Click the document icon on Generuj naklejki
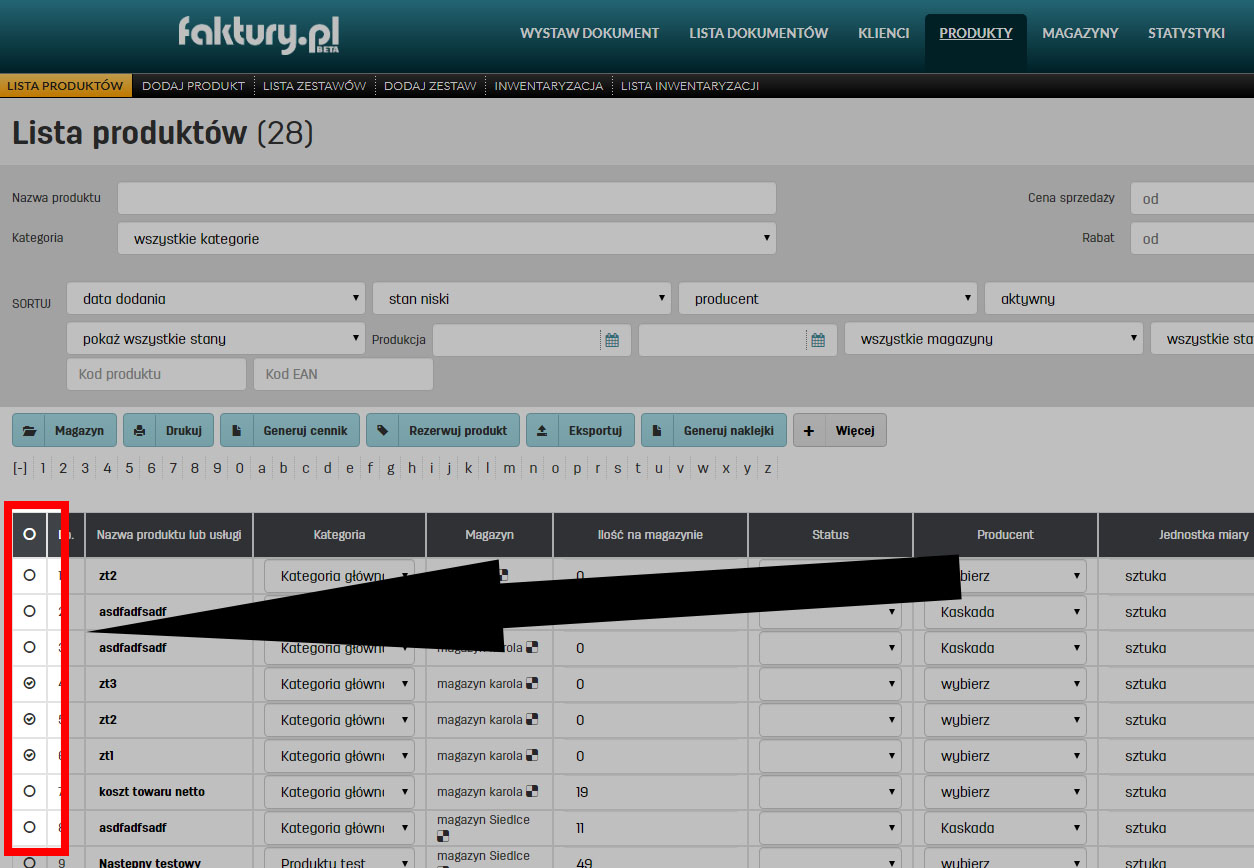This screenshot has width=1254, height=868. pos(657,431)
